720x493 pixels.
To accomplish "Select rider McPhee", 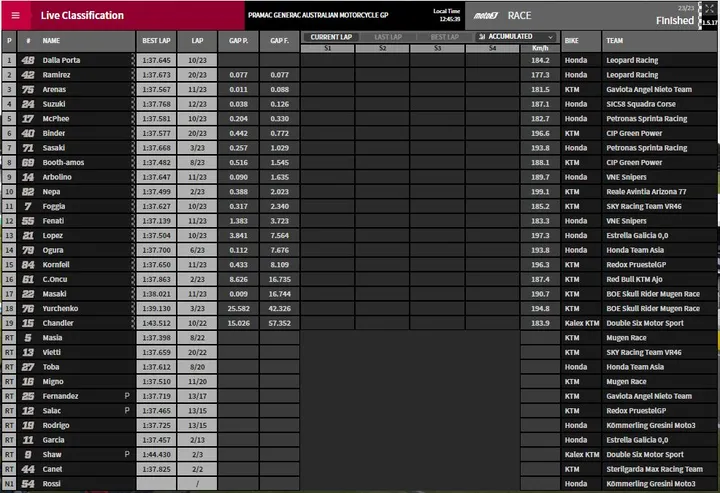I will tap(56, 119).
